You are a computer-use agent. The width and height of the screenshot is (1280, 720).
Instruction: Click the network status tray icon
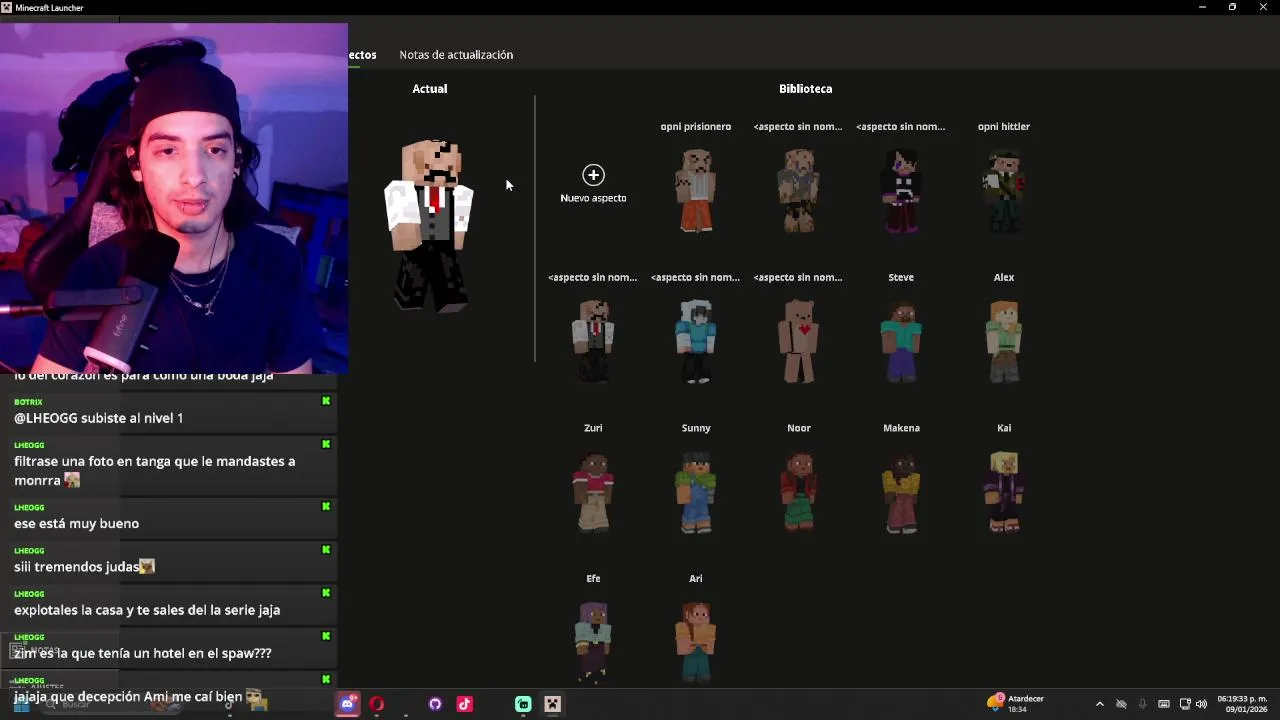[x=1185, y=704]
